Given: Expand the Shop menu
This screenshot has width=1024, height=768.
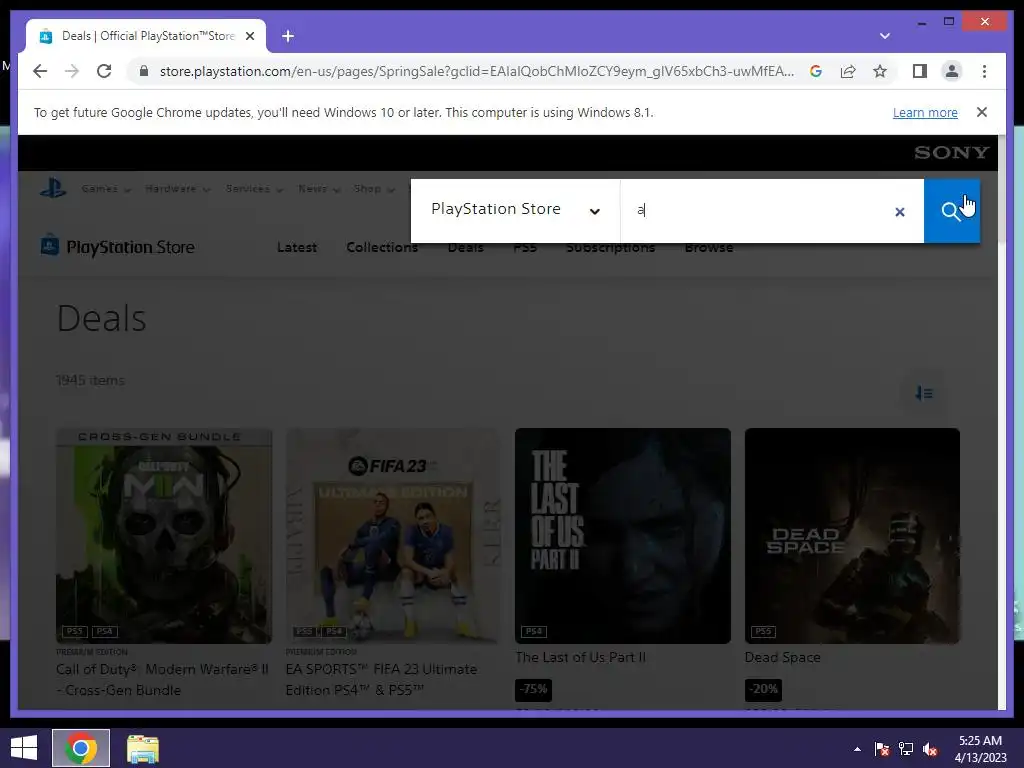Looking at the screenshot, I should [x=374, y=189].
